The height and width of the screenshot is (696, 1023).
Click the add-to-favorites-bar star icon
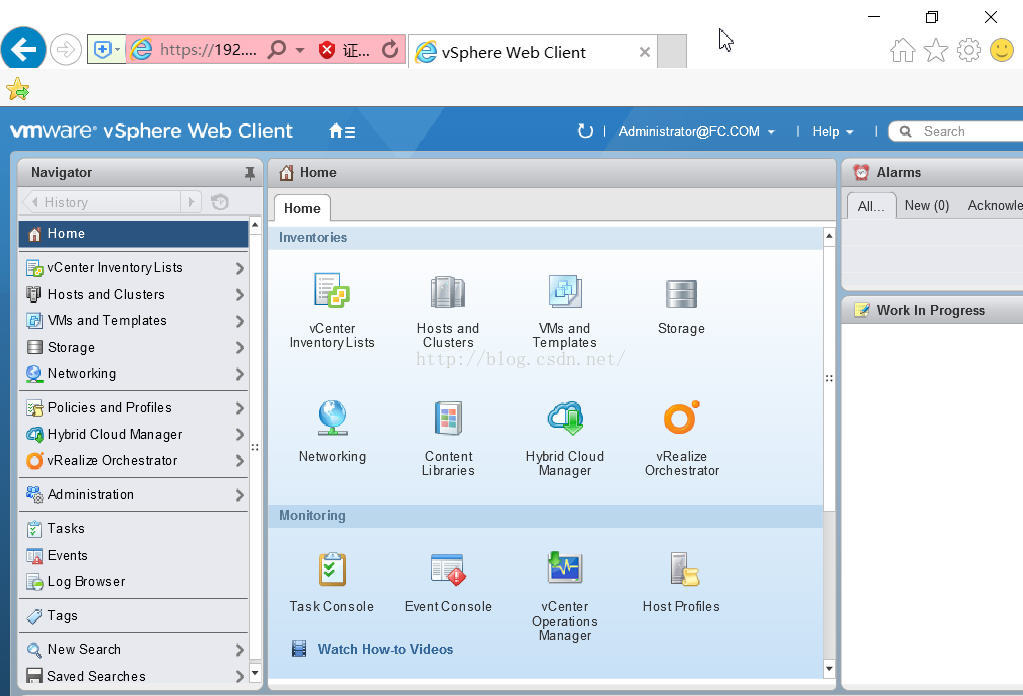tap(18, 89)
